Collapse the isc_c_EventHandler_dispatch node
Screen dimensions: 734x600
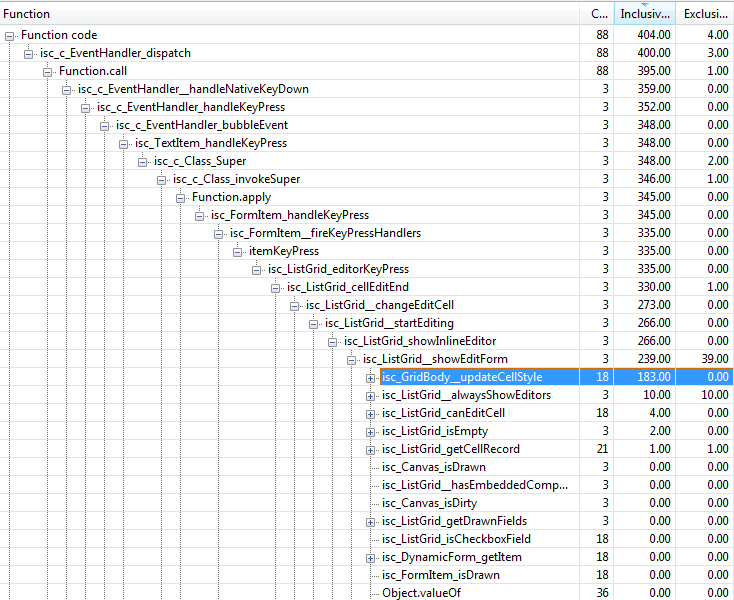coord(29,53)
